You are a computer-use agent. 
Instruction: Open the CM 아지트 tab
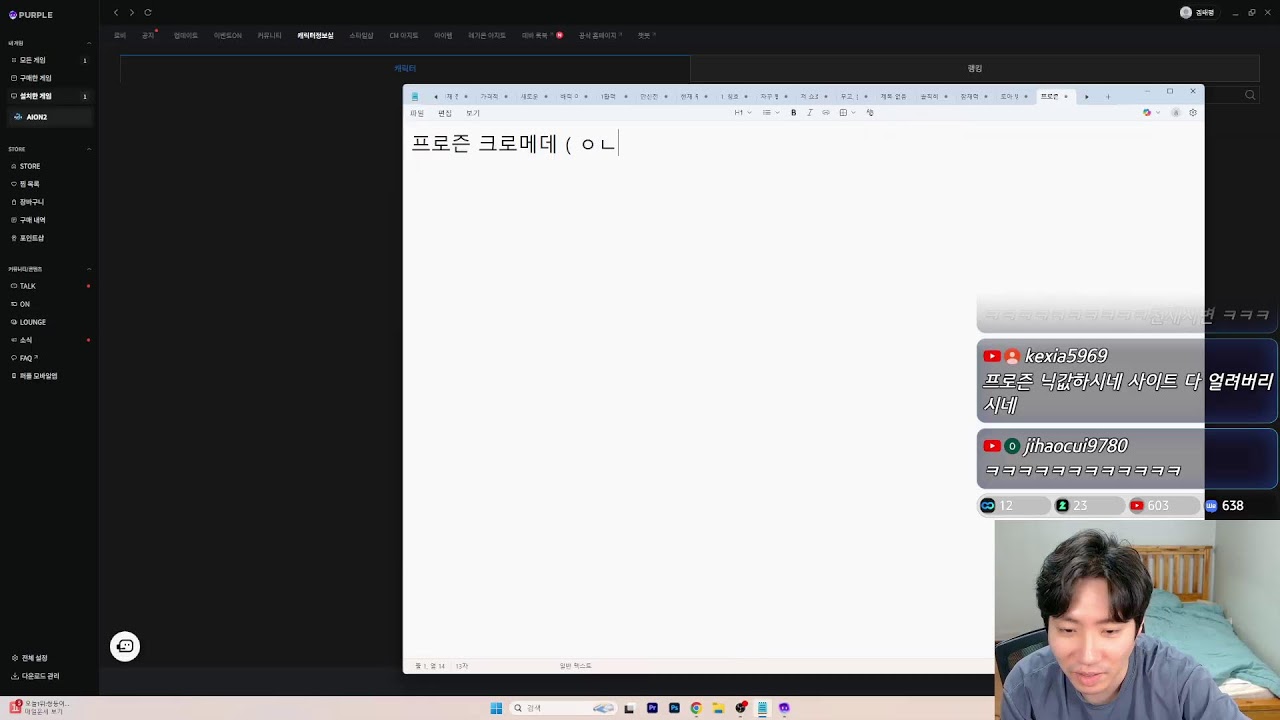(404, 36)
